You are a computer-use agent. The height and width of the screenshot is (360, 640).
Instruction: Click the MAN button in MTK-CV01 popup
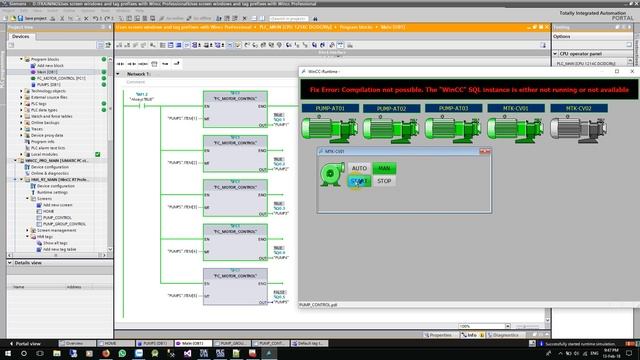(x=384, y=168)
